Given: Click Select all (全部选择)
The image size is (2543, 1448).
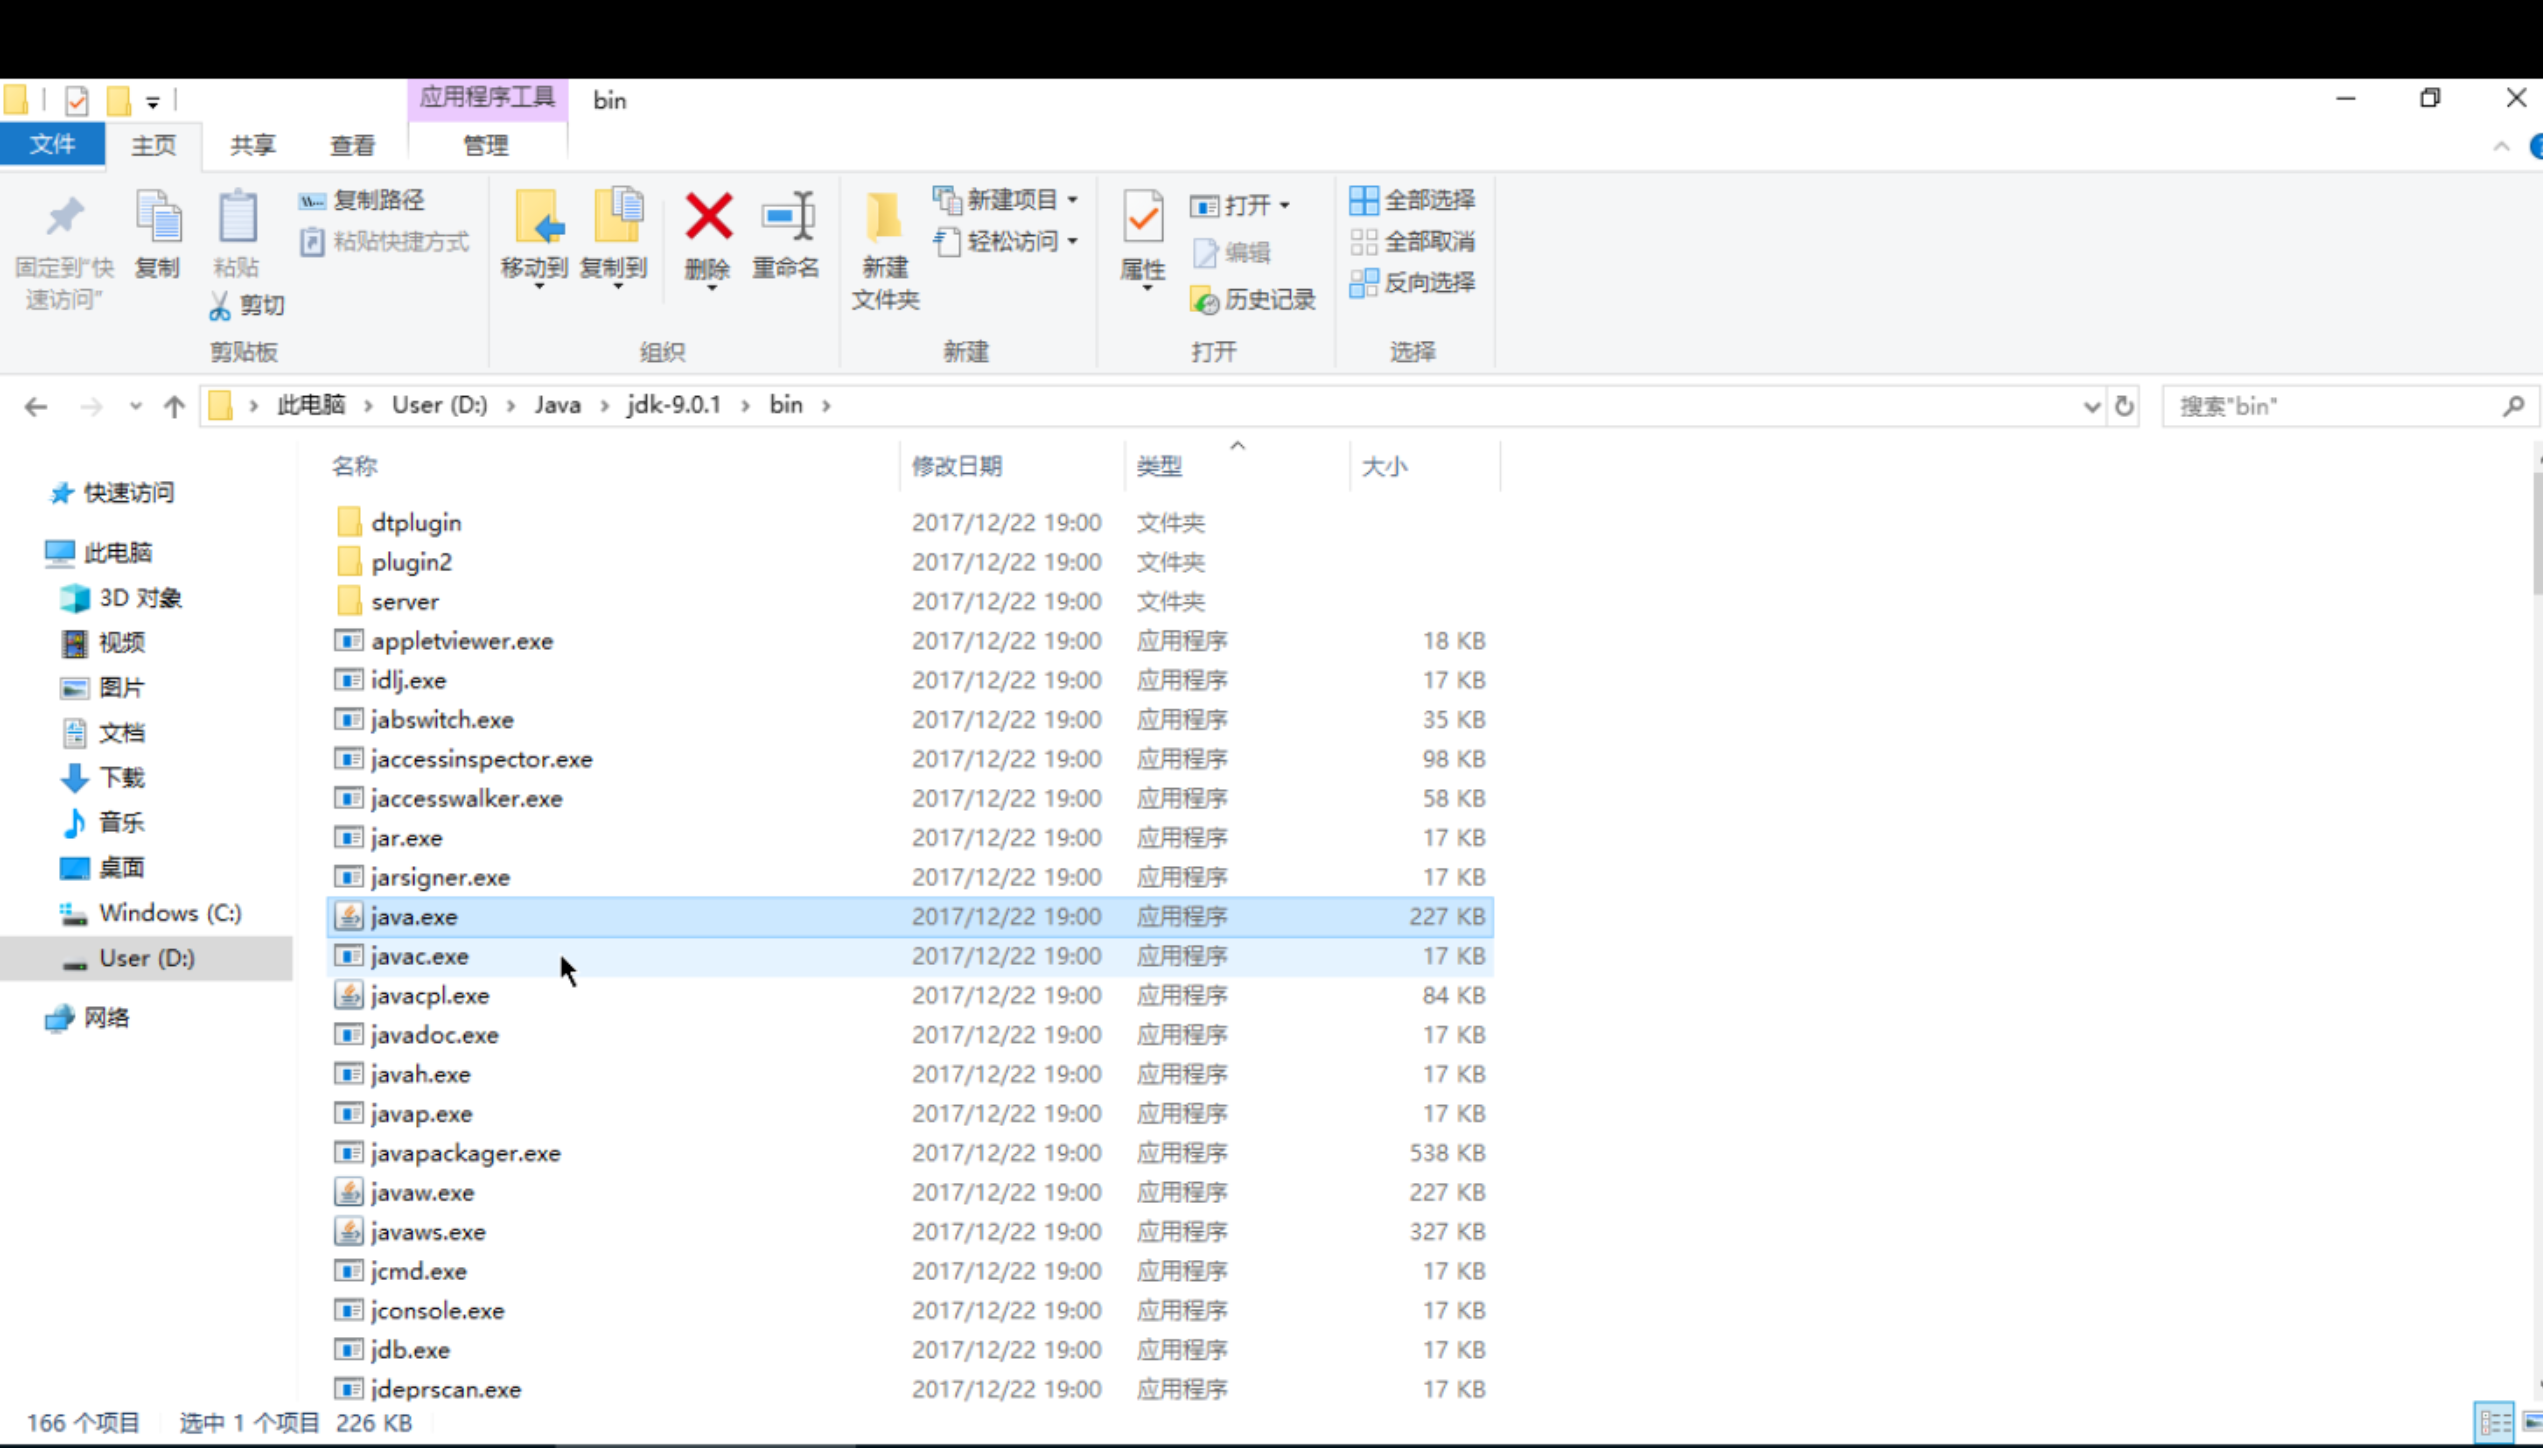Looking at the screenshot, I should tap(1412, 200).
